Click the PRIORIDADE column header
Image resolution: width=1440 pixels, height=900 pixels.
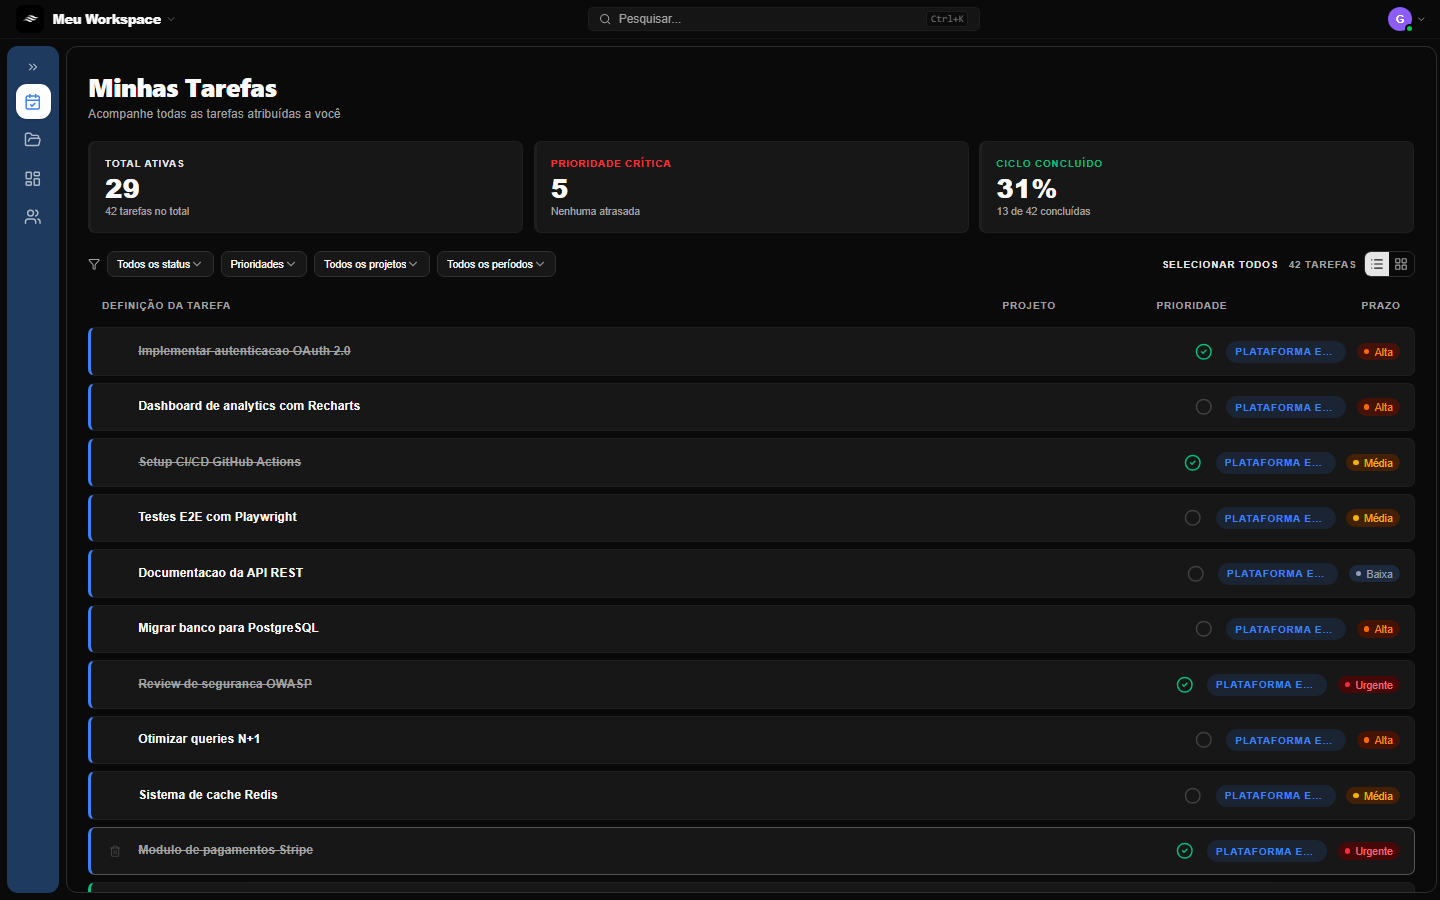click(1191, 306)
